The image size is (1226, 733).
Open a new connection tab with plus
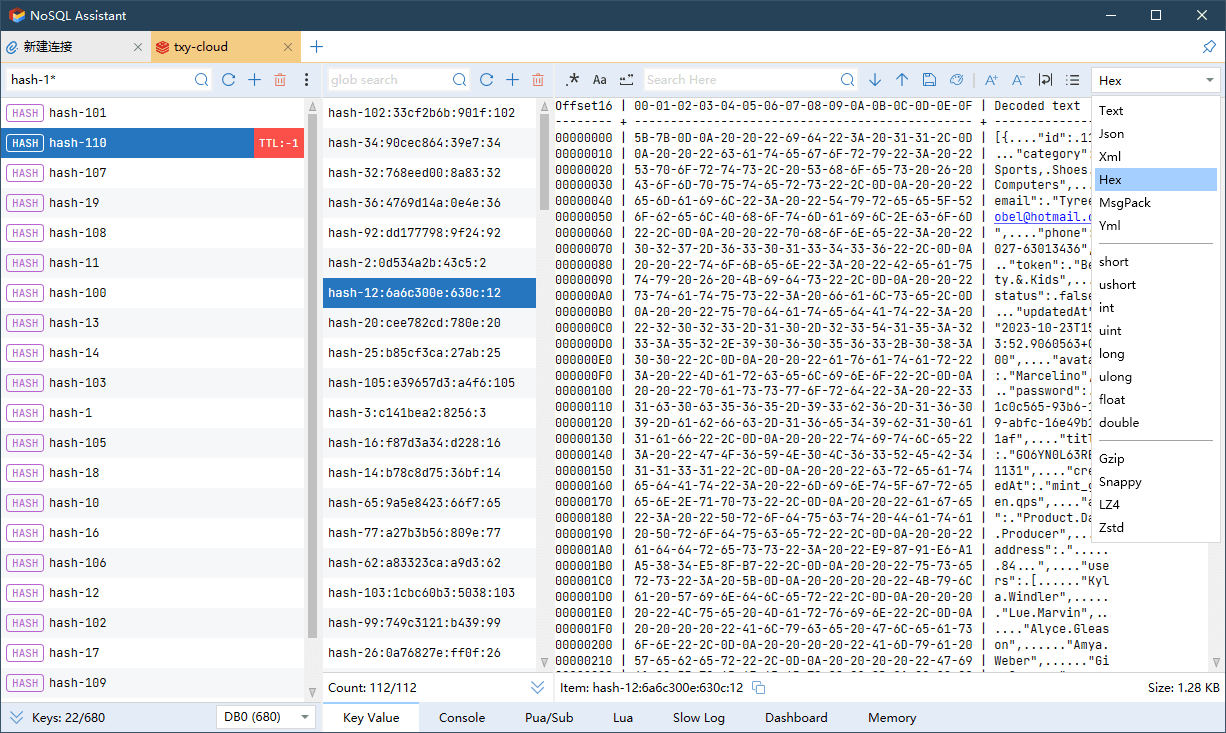point(317,47)
